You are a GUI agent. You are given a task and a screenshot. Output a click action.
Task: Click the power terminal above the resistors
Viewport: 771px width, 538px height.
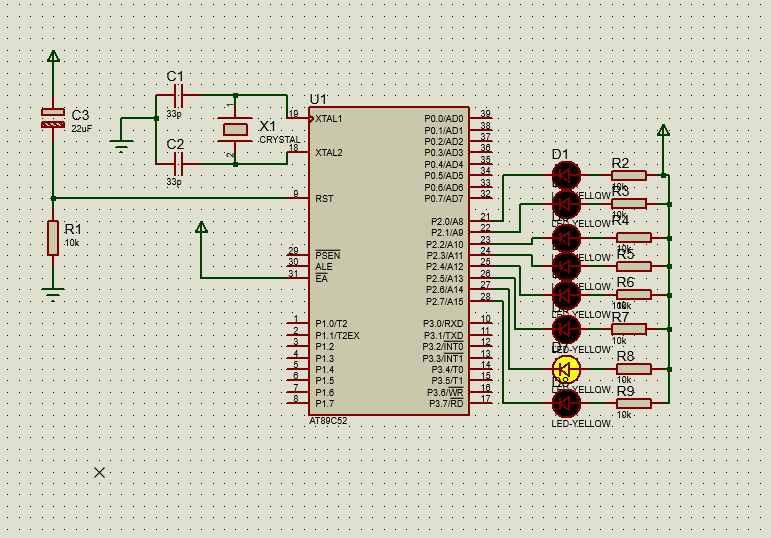coord(663,130)
